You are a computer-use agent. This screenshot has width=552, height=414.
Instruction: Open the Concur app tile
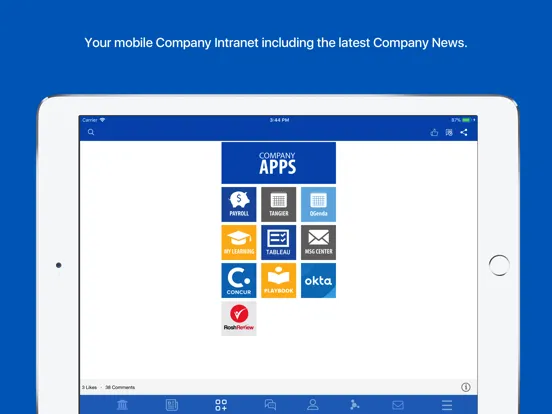point(239,280)
